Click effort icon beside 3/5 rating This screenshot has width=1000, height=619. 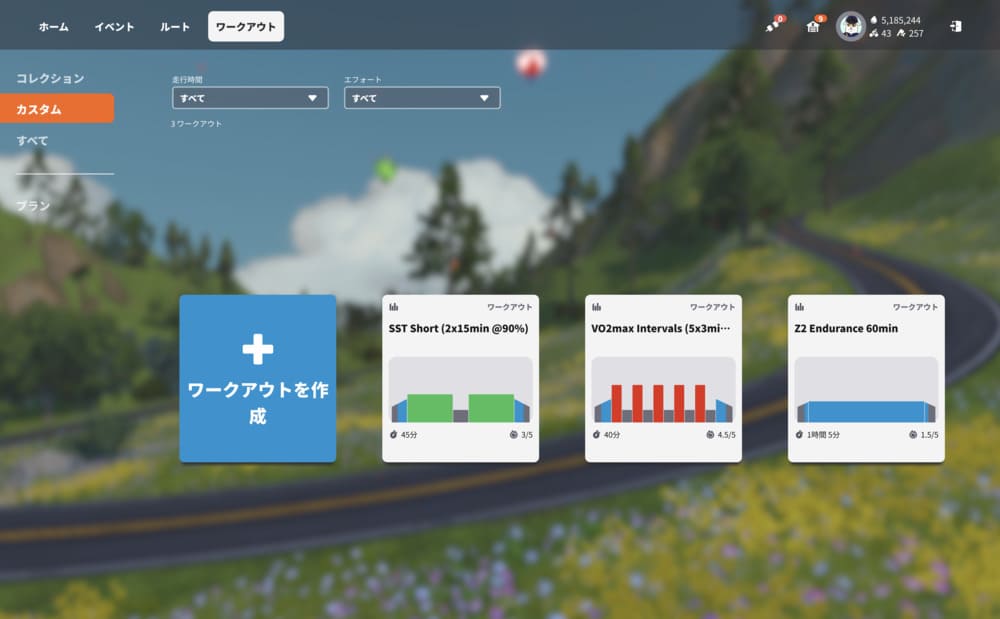(x=513, y=435)
